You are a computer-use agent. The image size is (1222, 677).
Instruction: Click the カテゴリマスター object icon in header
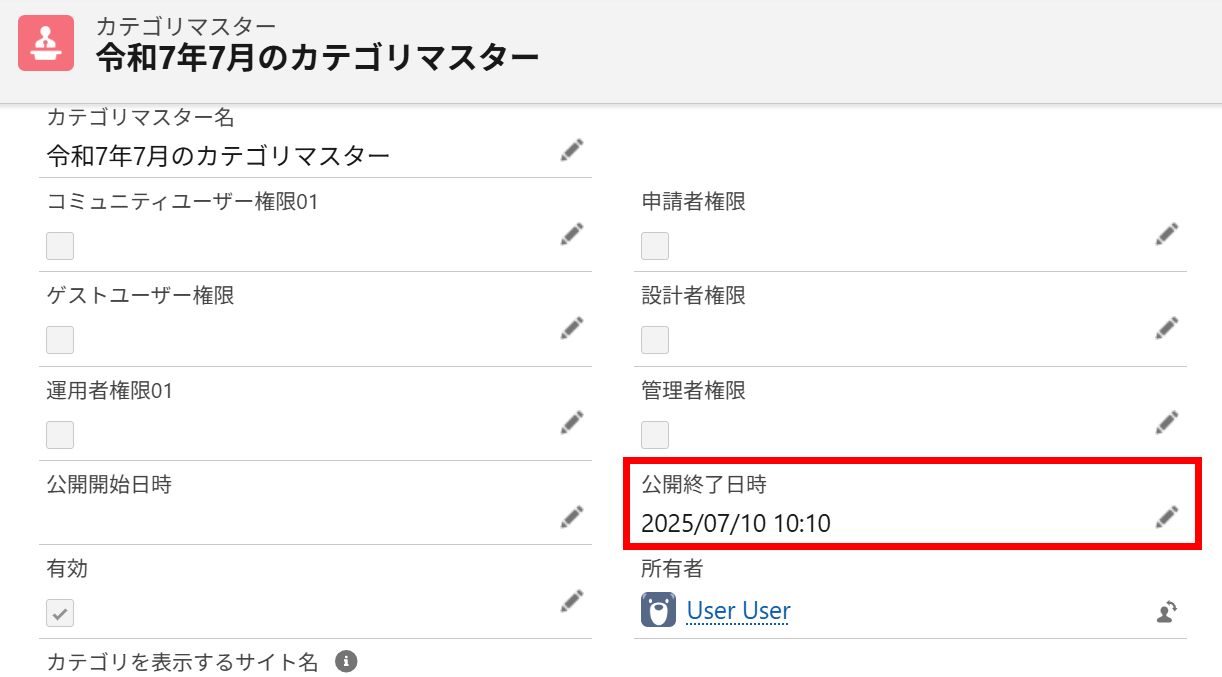click(x=42, y=42)
